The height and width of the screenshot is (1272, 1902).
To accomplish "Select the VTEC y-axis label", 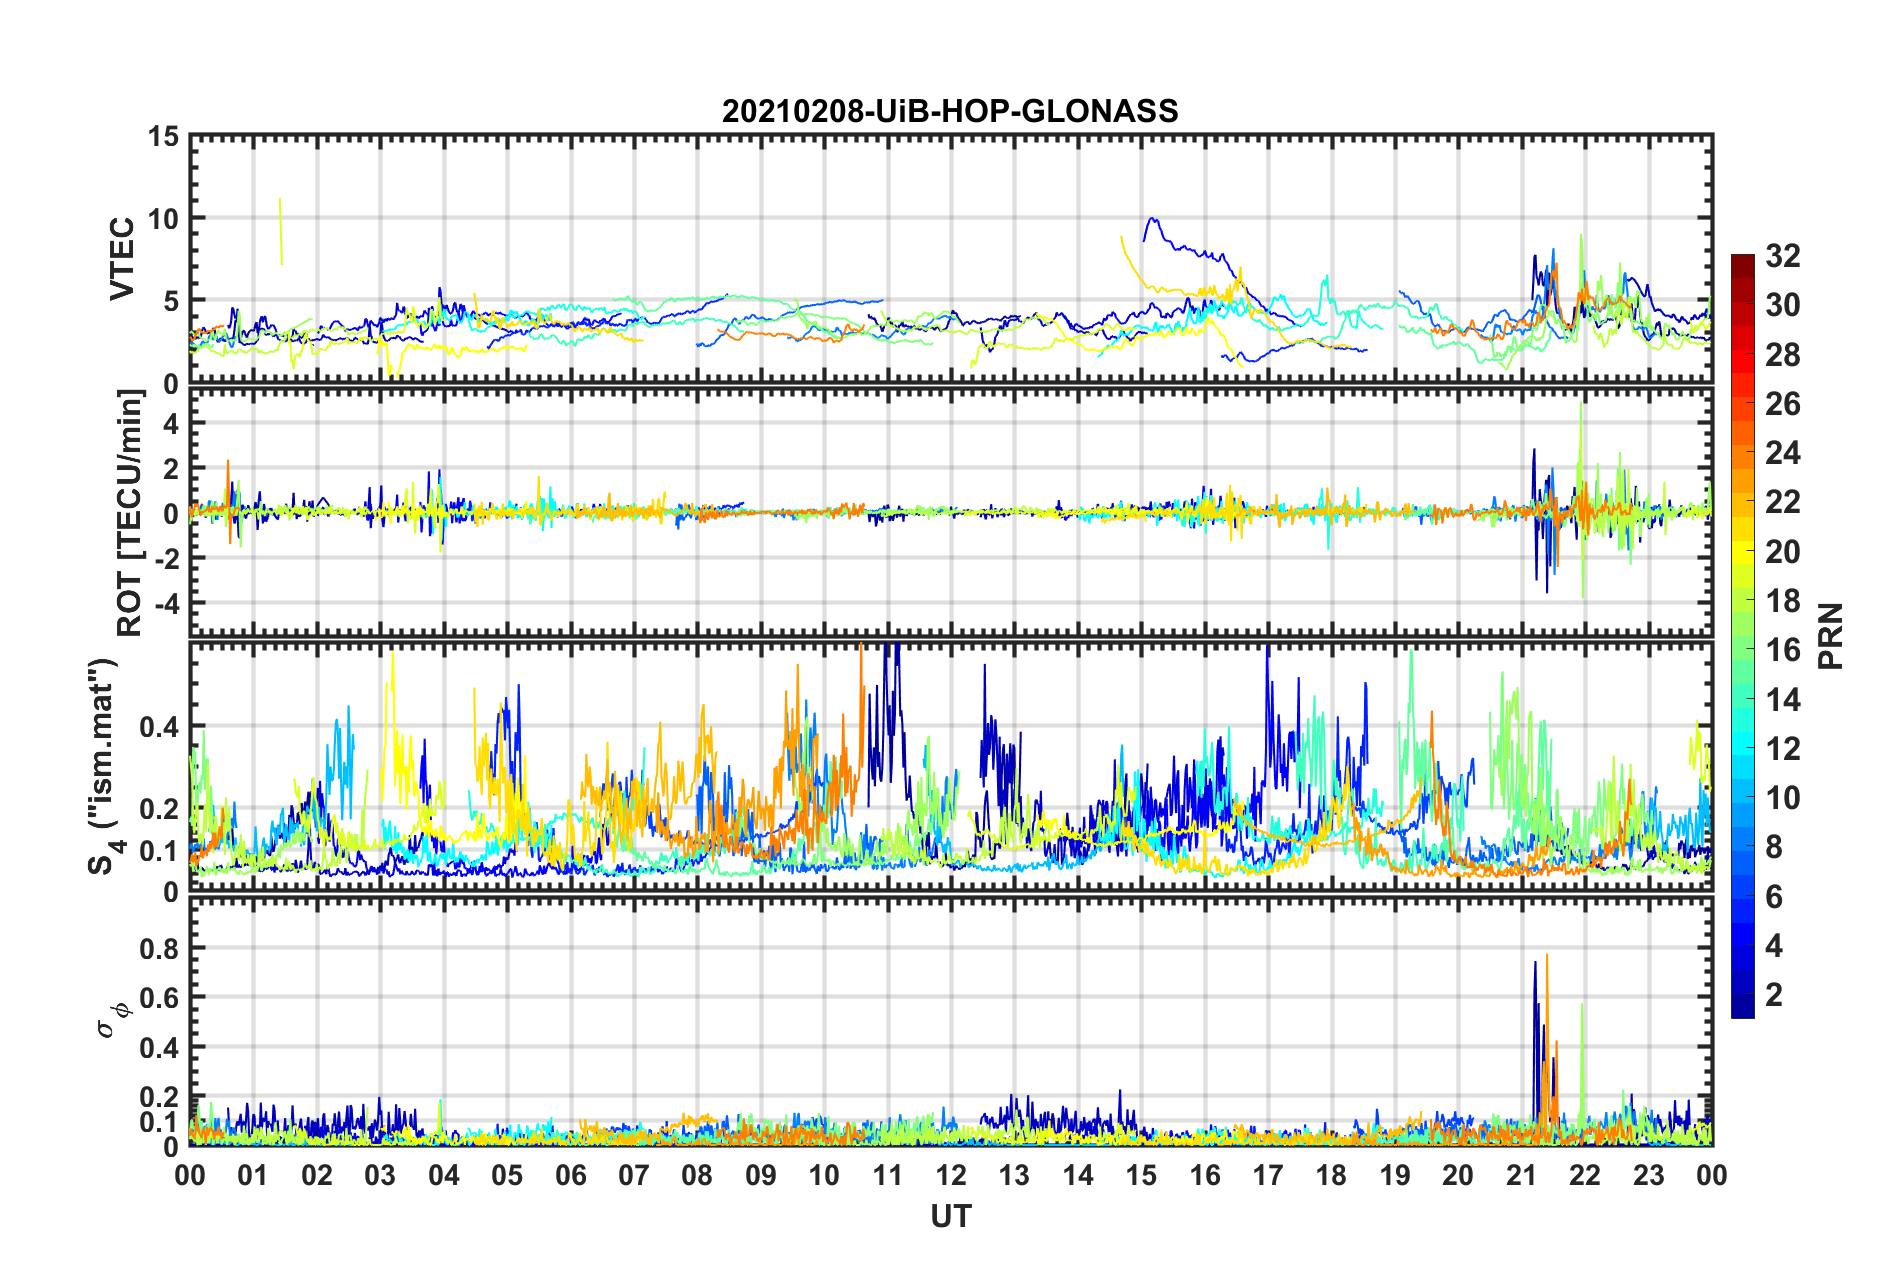I will (x=122, y=259).
